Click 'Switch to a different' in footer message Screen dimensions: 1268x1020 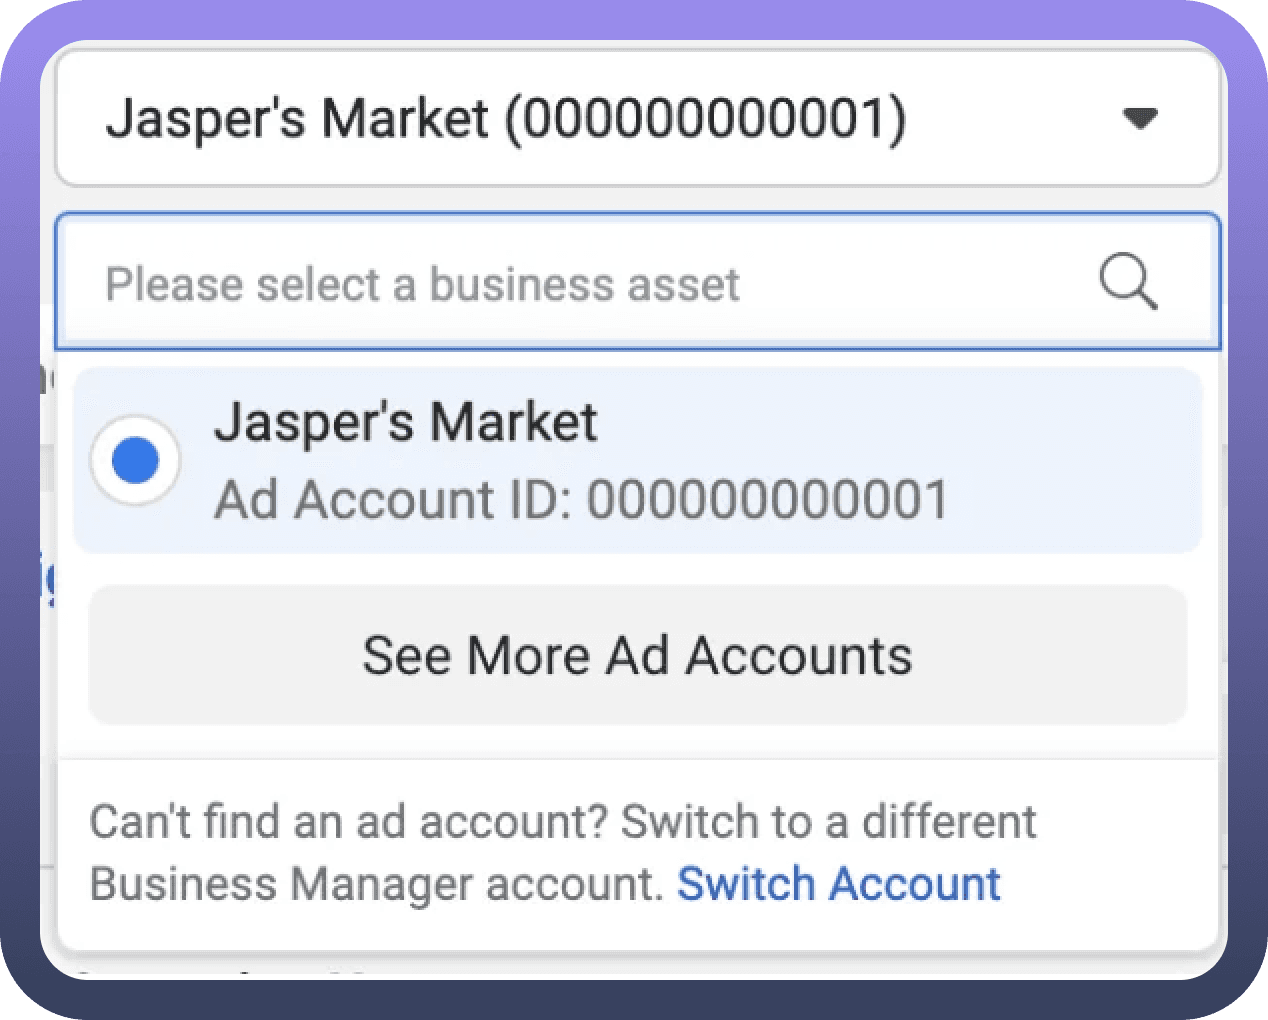point(828,822)
